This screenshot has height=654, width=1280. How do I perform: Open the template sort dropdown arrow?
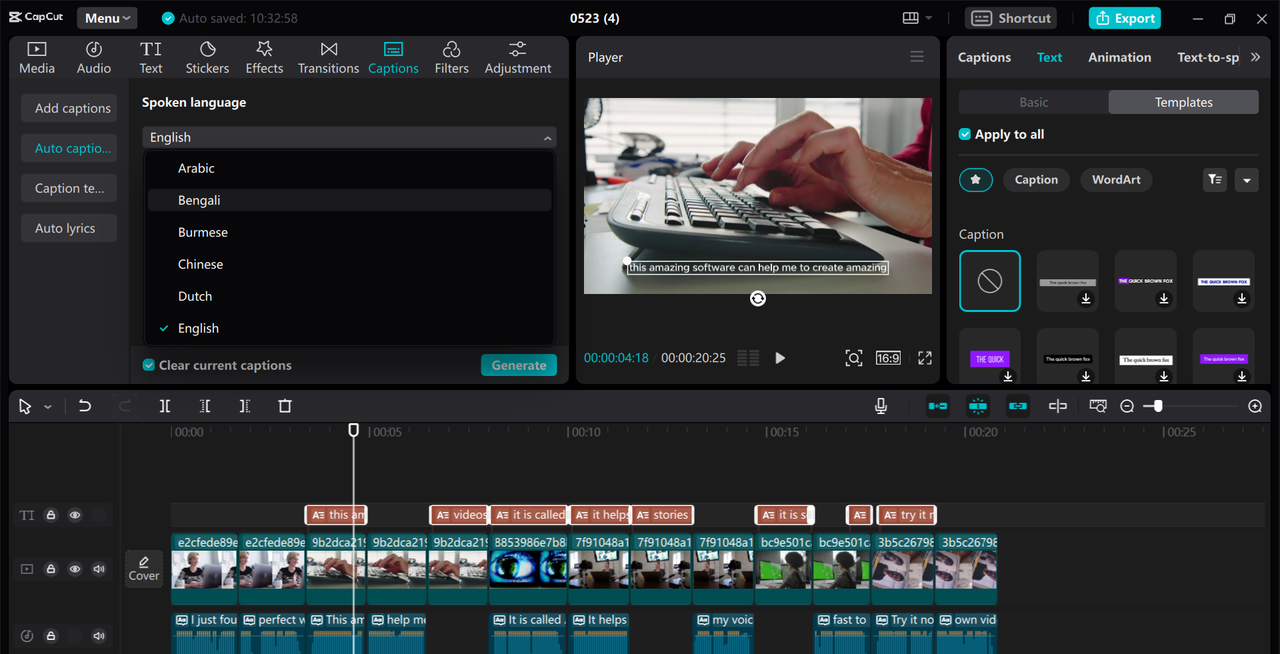(x=1246, y=180)
